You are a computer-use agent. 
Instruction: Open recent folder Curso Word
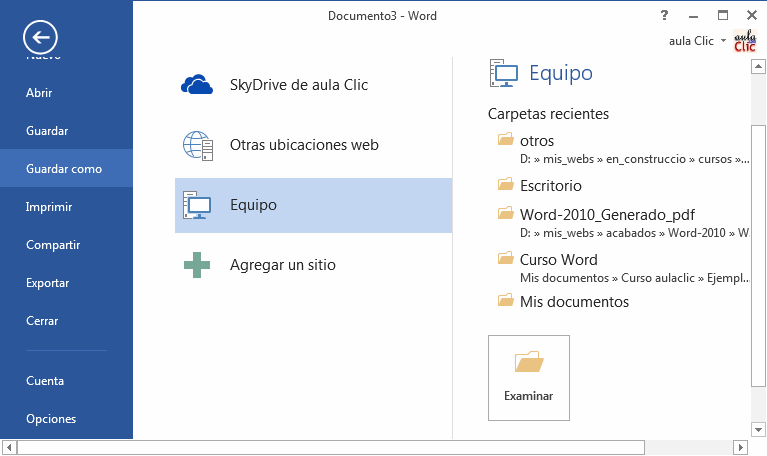pyautogui.click(x=558, y=259)
